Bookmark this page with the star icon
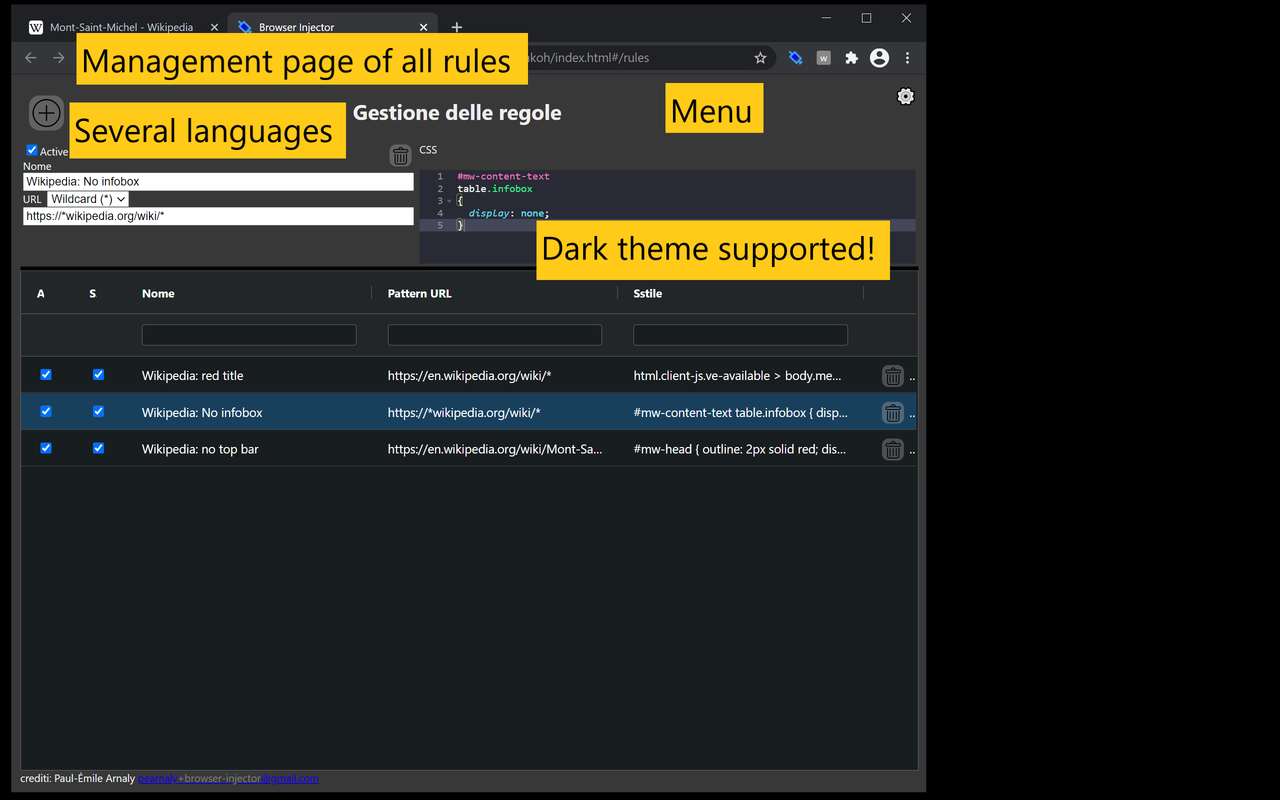 tap(760, 58)
